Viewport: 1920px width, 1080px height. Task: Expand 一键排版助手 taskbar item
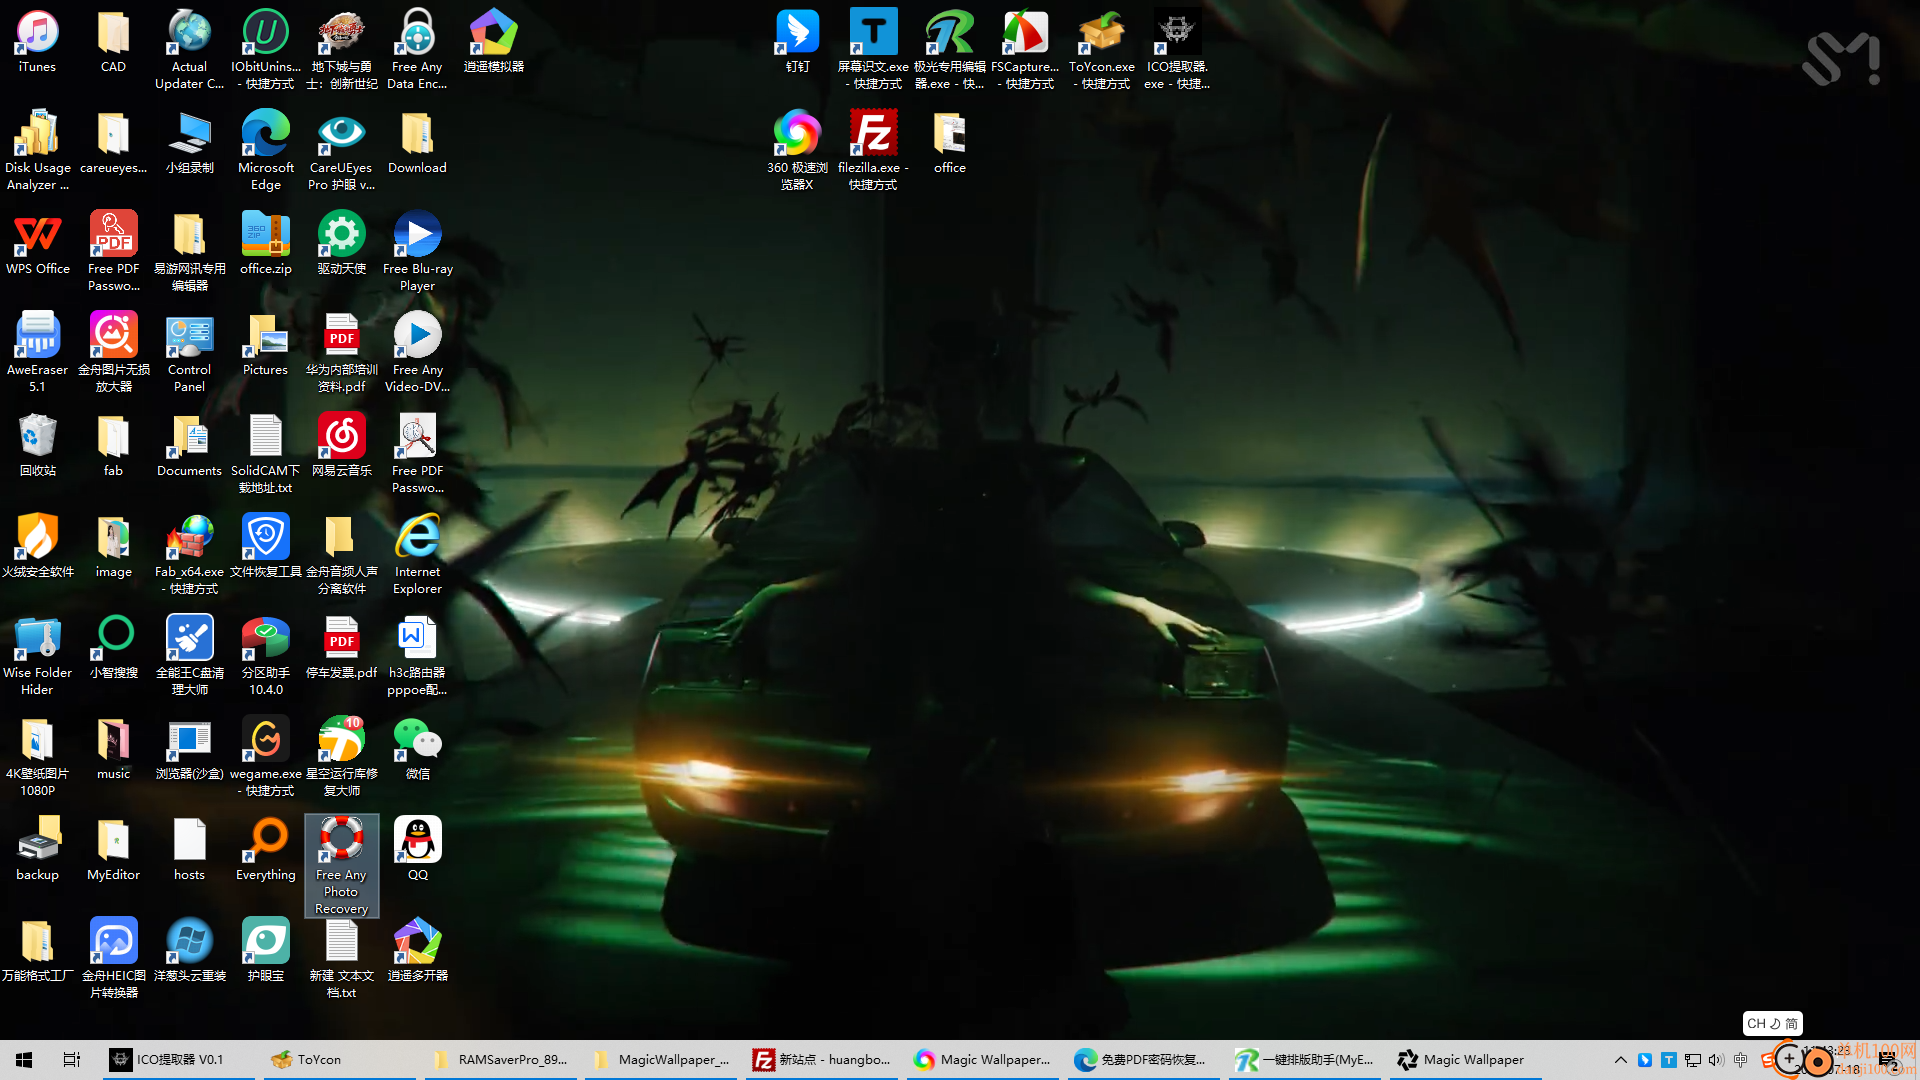point(1304,1059)
